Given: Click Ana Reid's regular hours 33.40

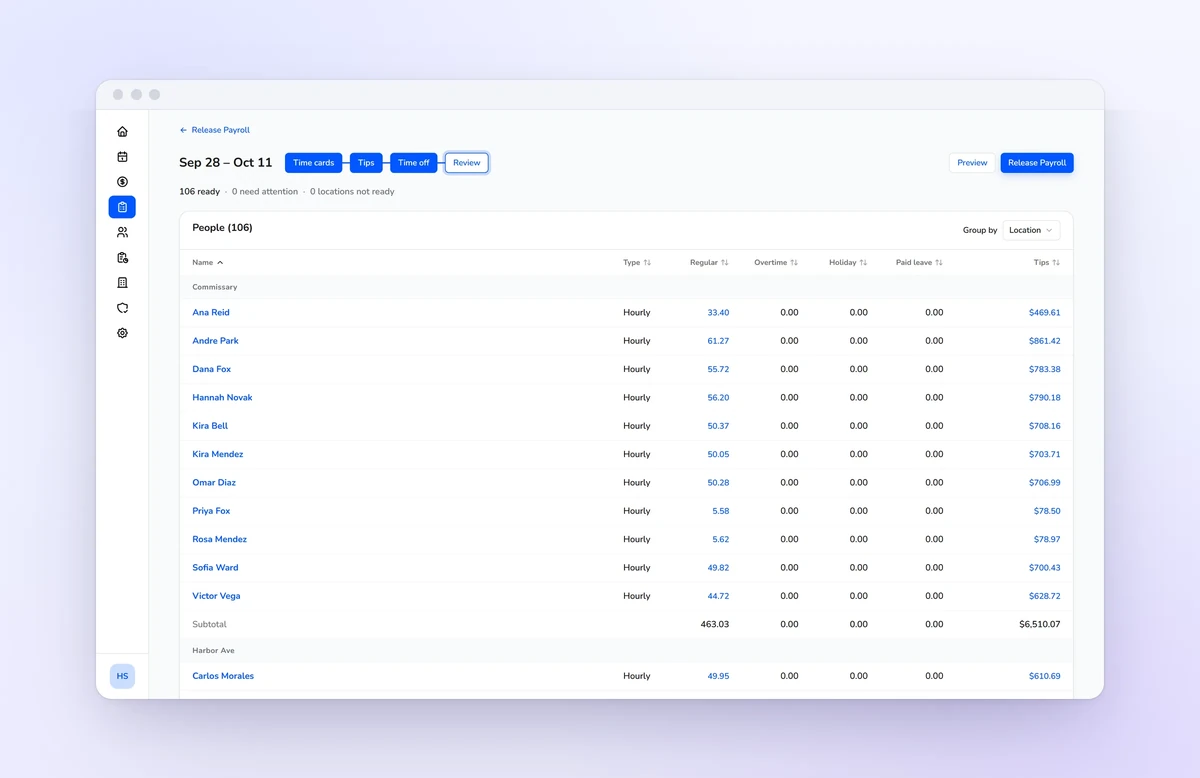Looking at the screenshot, I should coord(718,313).
